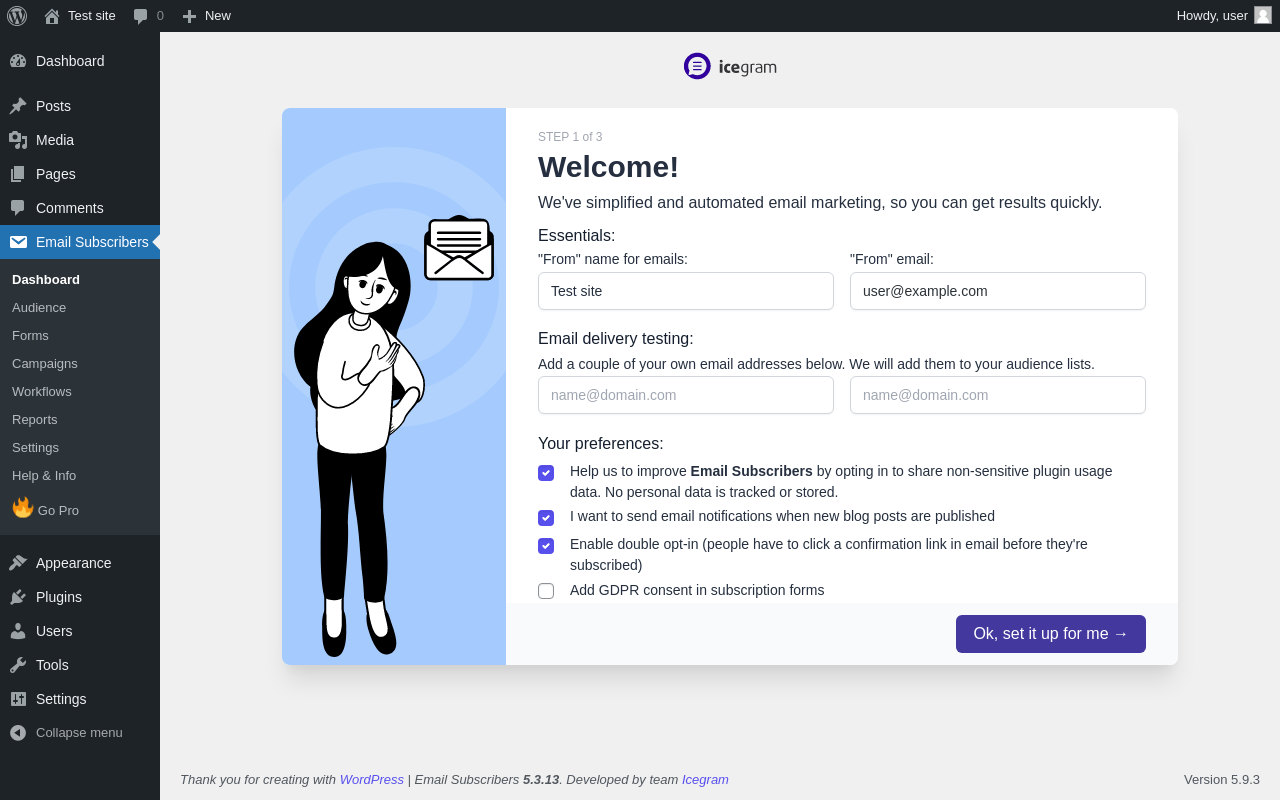Uncheck new blog post notifications checkbox
Viewport: 1280px width, 800px height.
click(546, 518)
